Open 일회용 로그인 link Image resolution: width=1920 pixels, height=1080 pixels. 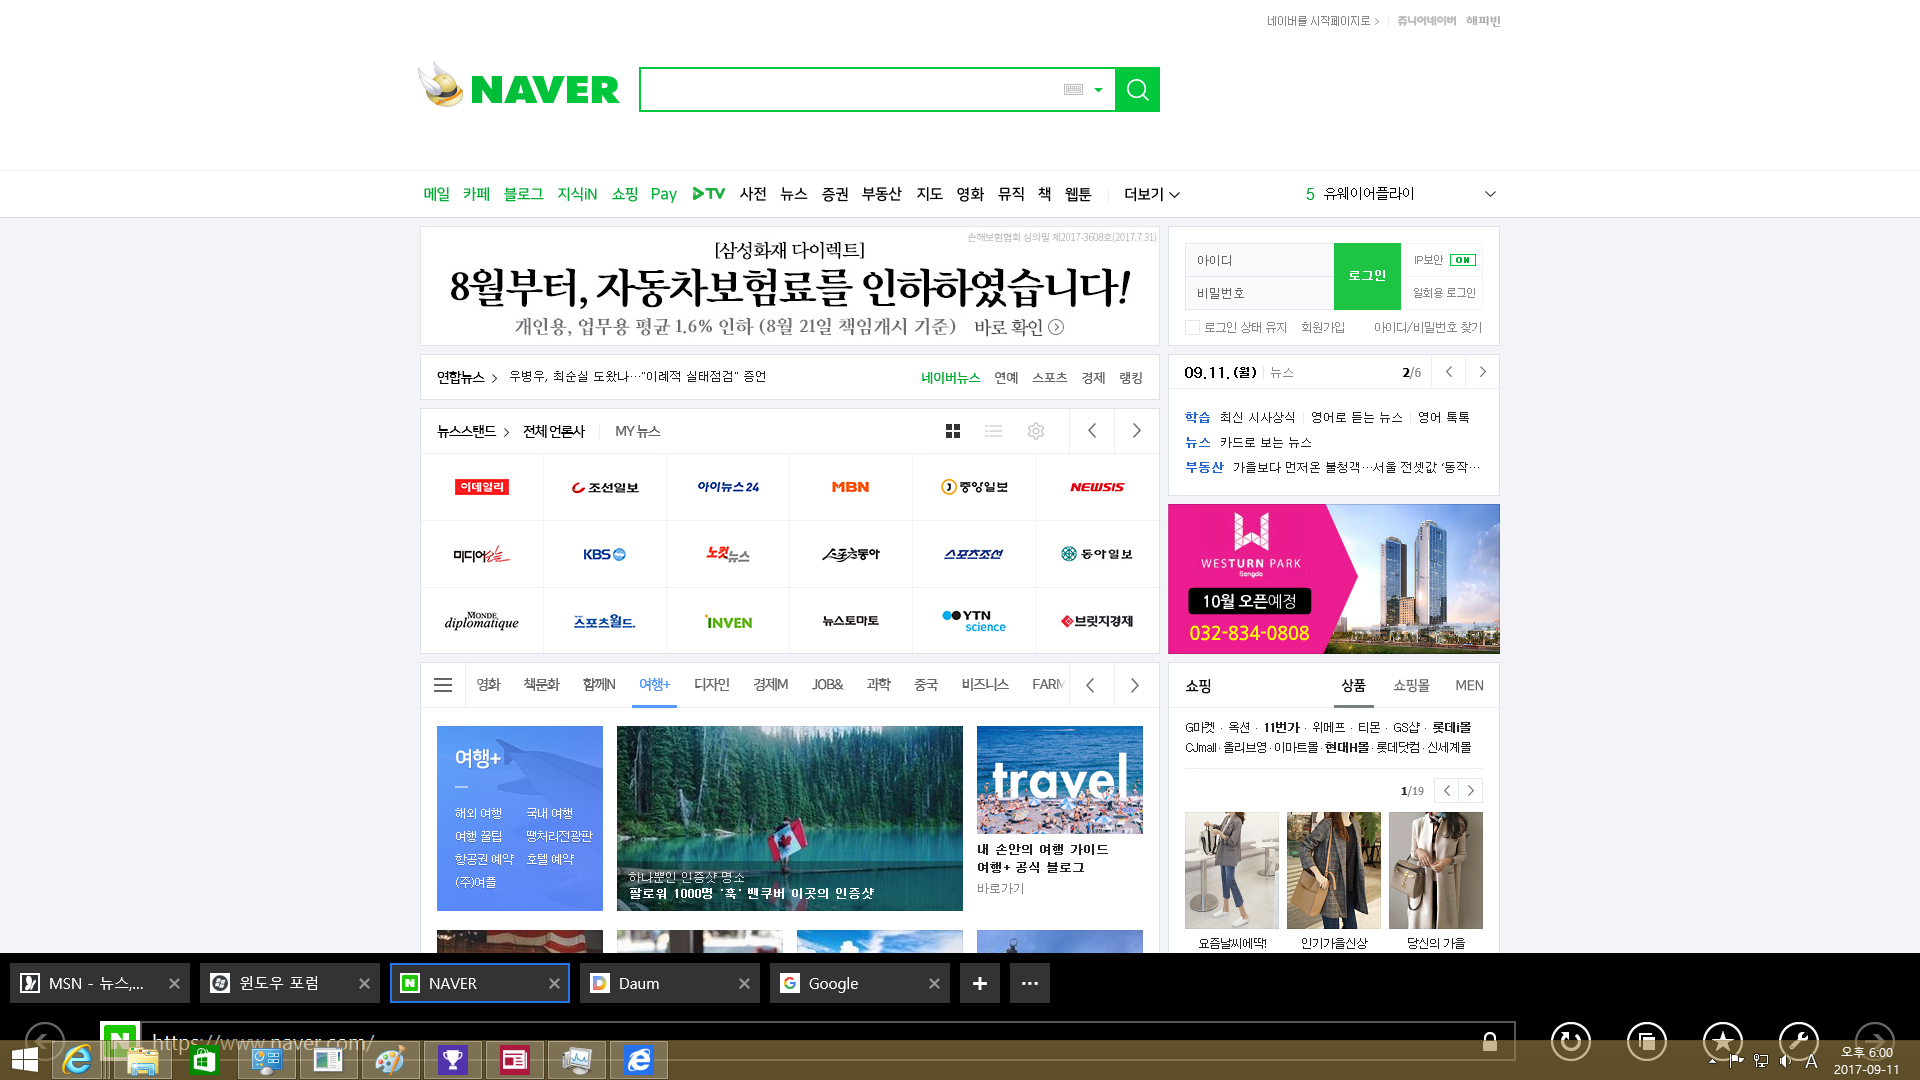click(x=1444, y=293)
